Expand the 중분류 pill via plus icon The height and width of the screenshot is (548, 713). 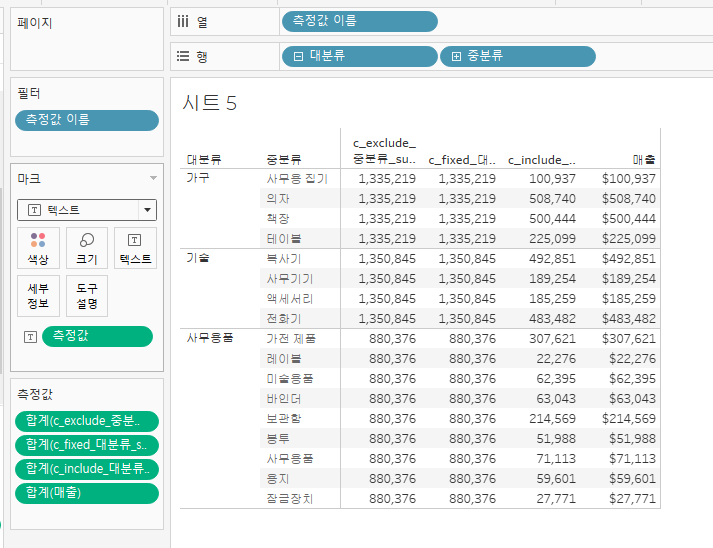(456, 56)
